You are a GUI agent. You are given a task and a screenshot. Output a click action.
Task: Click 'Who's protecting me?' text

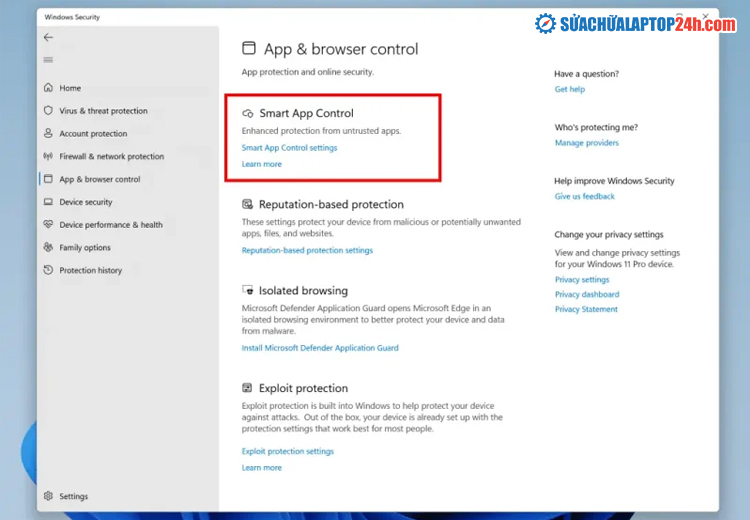596,128
